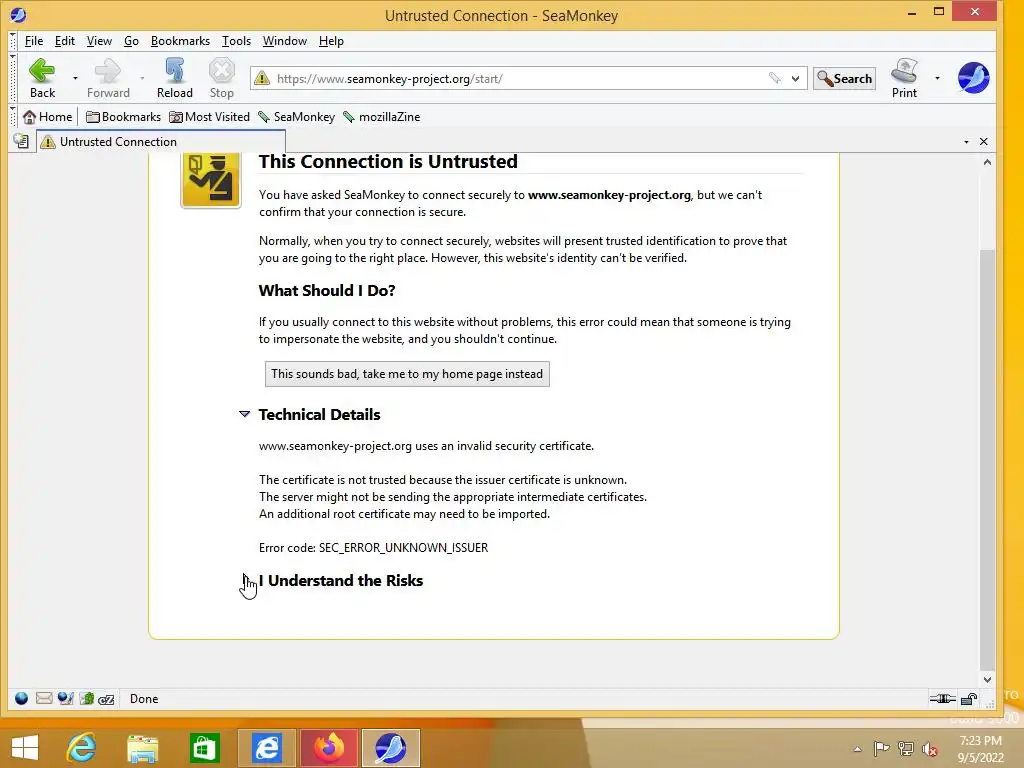Click the taskbar clock showing 7:23 PM

[x=980, y=749]
